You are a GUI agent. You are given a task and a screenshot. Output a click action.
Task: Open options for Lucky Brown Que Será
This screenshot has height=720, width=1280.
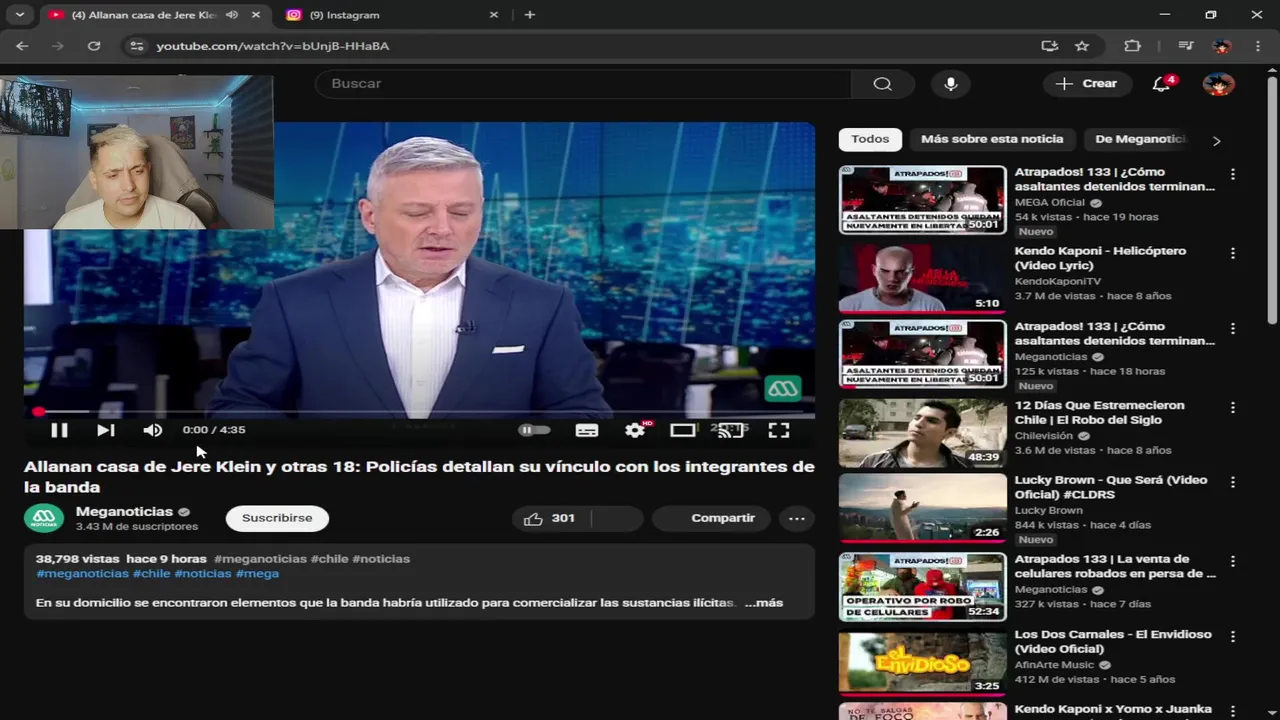point(1232,482)
